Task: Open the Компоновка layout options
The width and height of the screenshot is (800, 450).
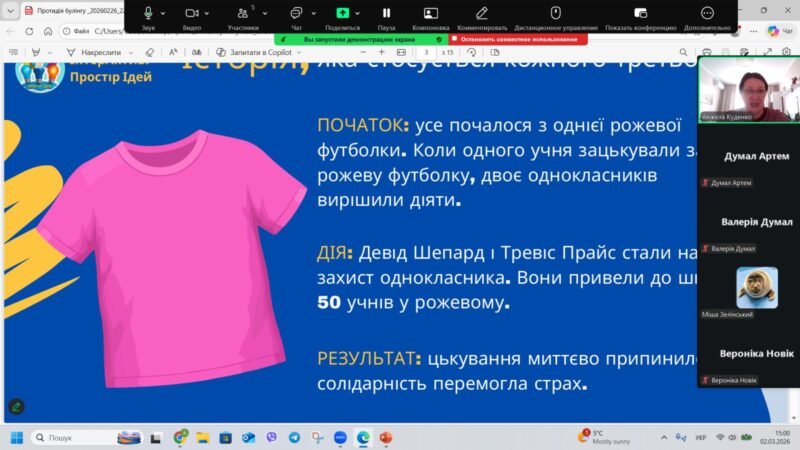Action: (431, 14)
